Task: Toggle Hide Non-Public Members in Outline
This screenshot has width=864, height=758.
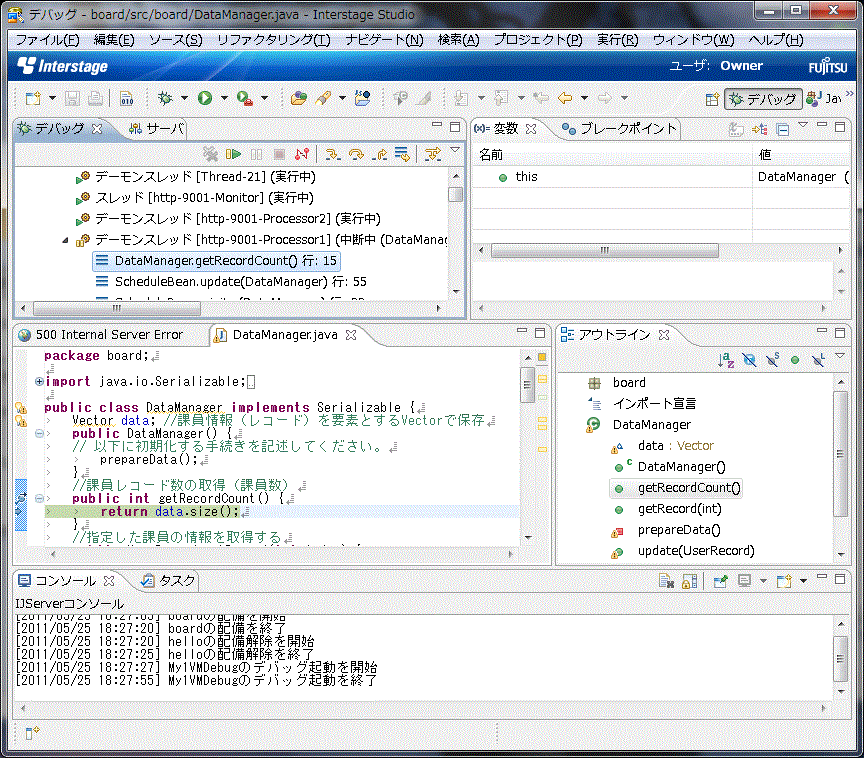Action: click(x=795, y=360)
